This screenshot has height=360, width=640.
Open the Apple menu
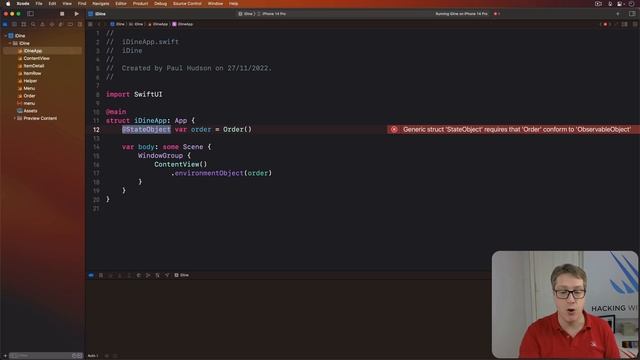pyautogui.click(x=8, y=4)
